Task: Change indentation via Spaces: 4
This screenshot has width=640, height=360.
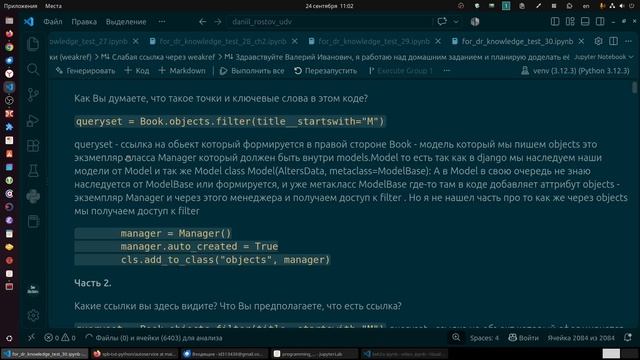Action: click(x=484, y=338)
